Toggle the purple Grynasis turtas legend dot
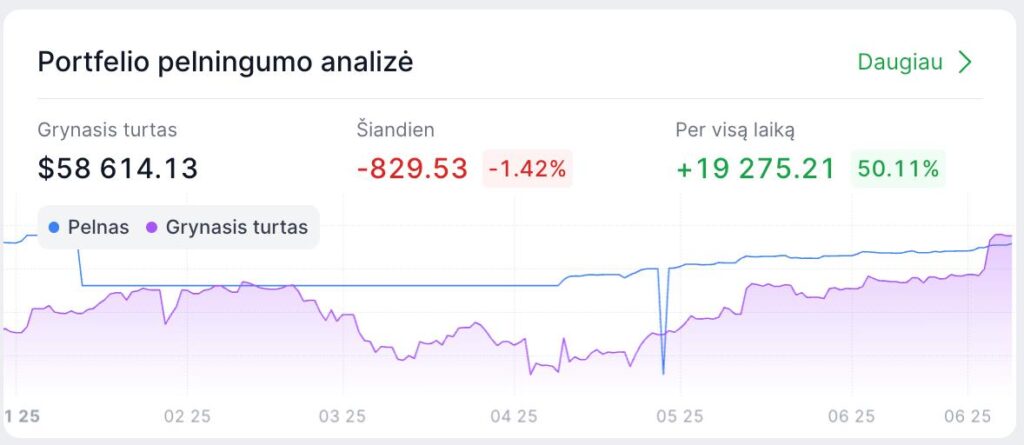The image size is (1024, 445). click(152, 227)
